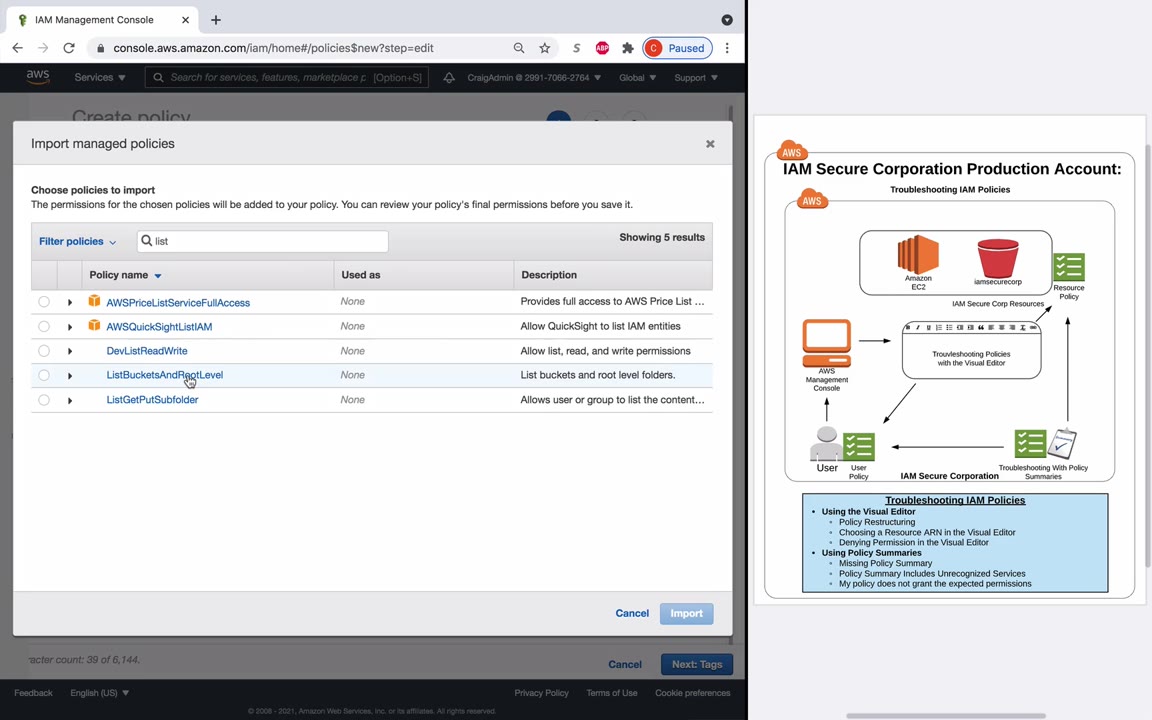Click the User person icon in diagram

826,443
